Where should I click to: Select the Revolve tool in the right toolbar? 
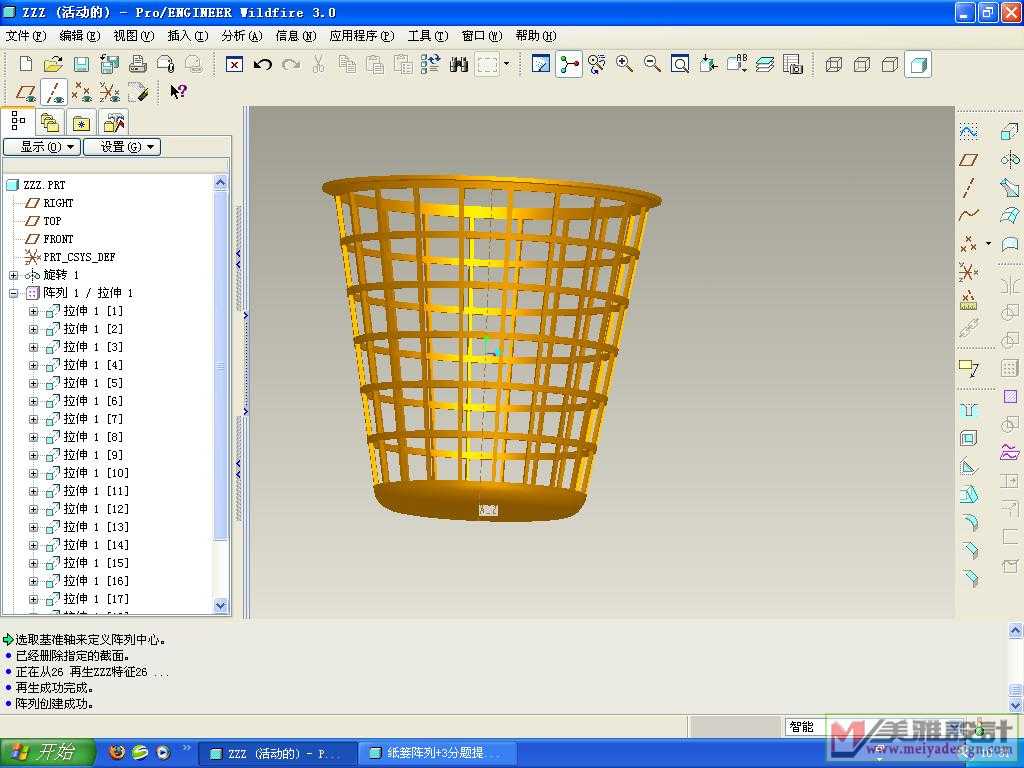click(1010, 159)
